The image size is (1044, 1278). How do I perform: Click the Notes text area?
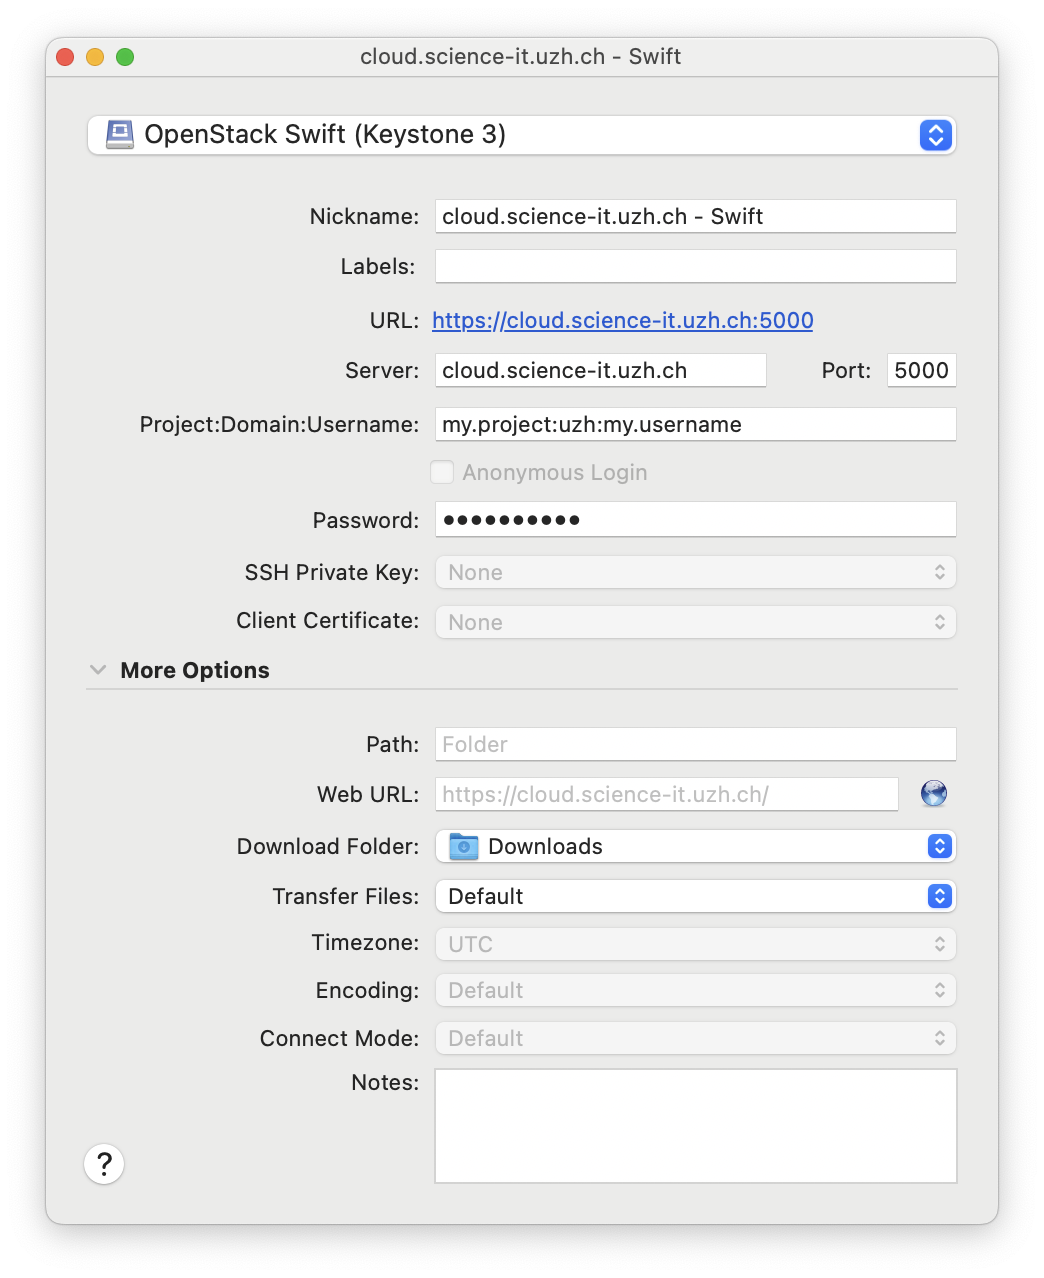(x=695, y=1126)
